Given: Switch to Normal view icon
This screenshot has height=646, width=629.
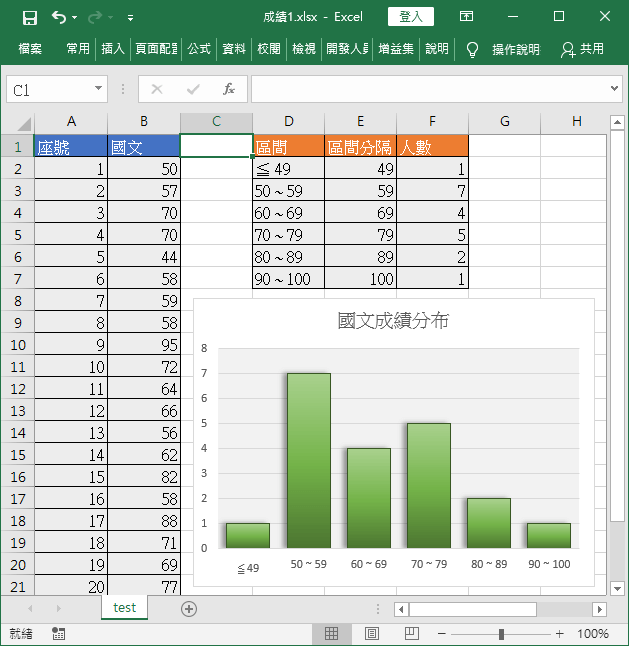Looking at the screenshot, I should pyautogui.click(x=331, y=634).
